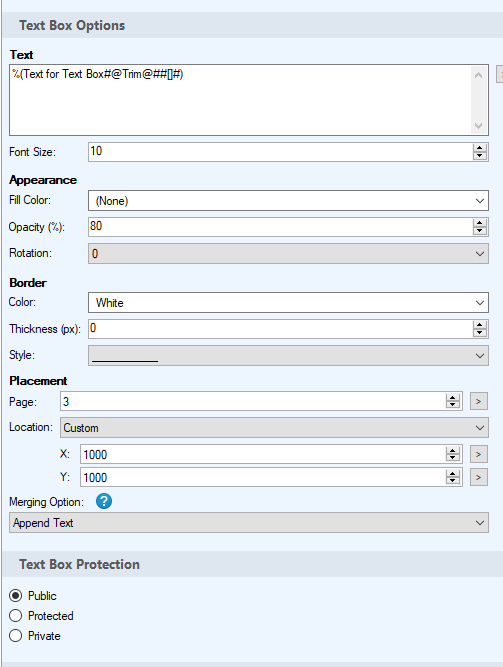Select the Public protection option
The height and width of the screenshot is (667, 503).
click(16, 596)
